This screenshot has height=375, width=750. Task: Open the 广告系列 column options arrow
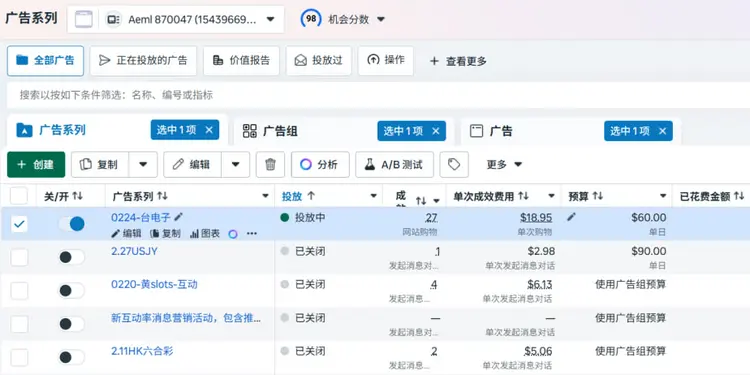[265, 196]
